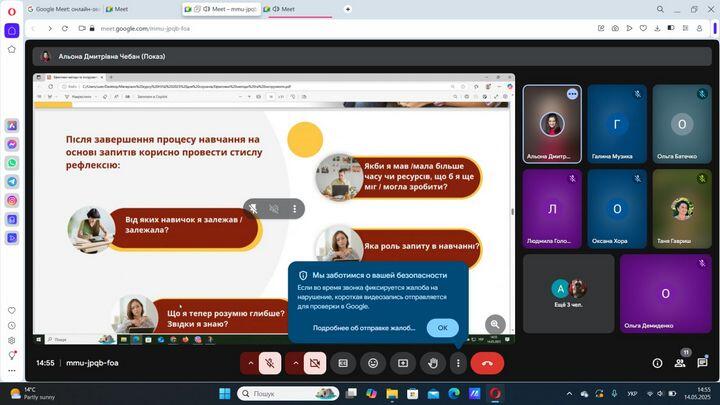Open Opera profile icon in toolbar
The height and width of the screenshot is (405, 720).
[699, 28]
